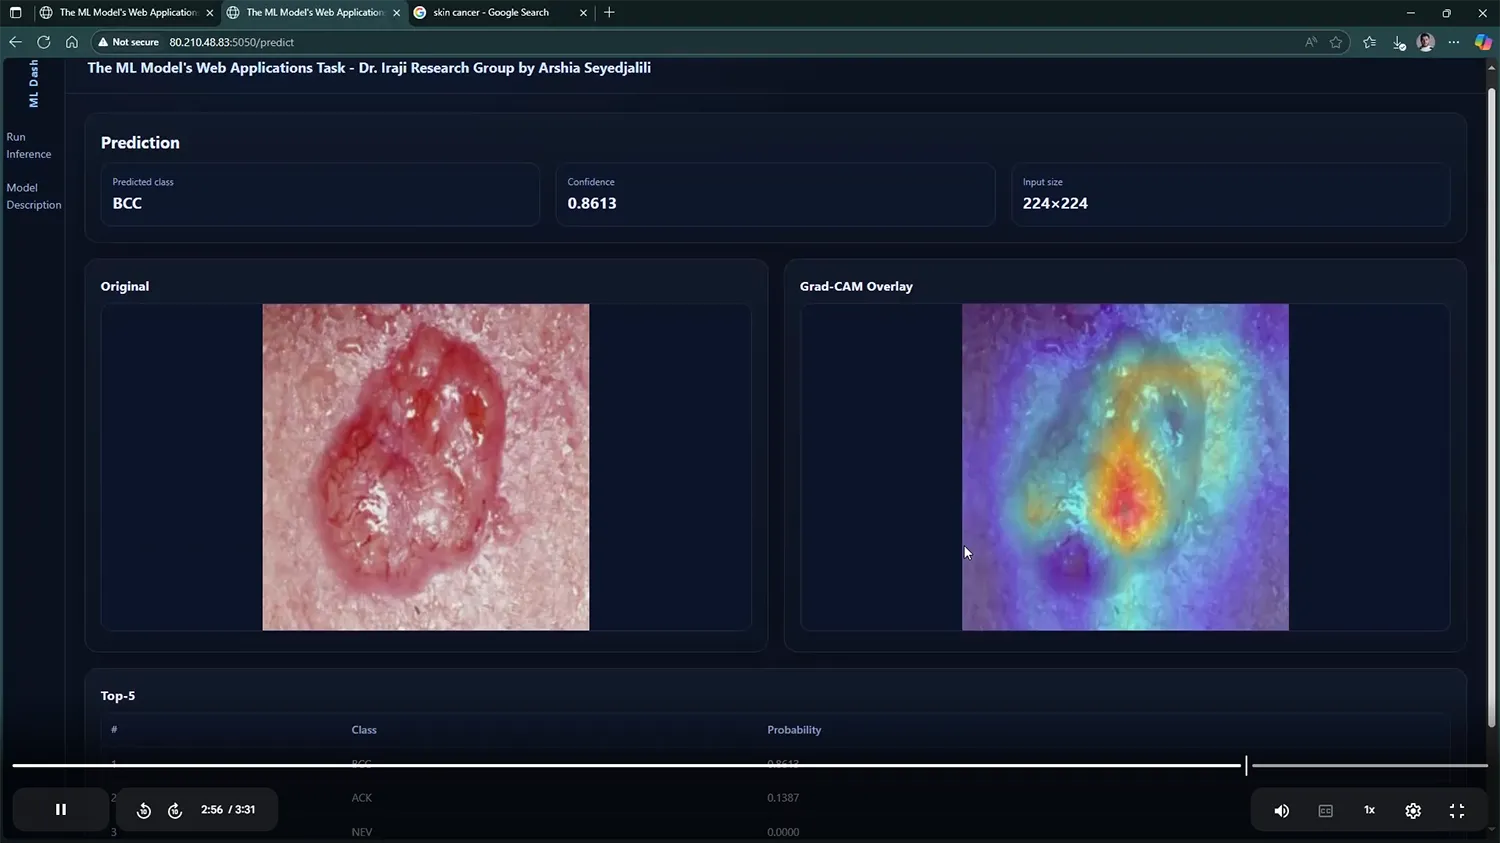The width and height of the screenshot is (1500, 843).
Task: Mute audio with the speaker icon
Action: (x=1281, y=811)
